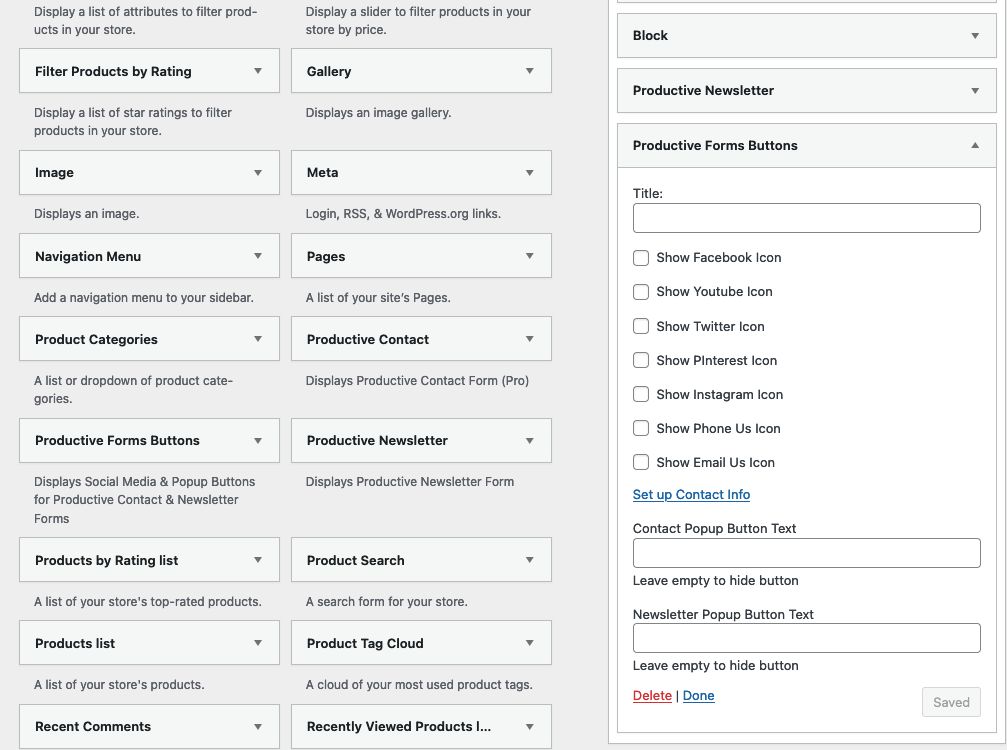The image size is (1007, 750).
Task: Check Show Youtube Icon
Action: (641, 292)
